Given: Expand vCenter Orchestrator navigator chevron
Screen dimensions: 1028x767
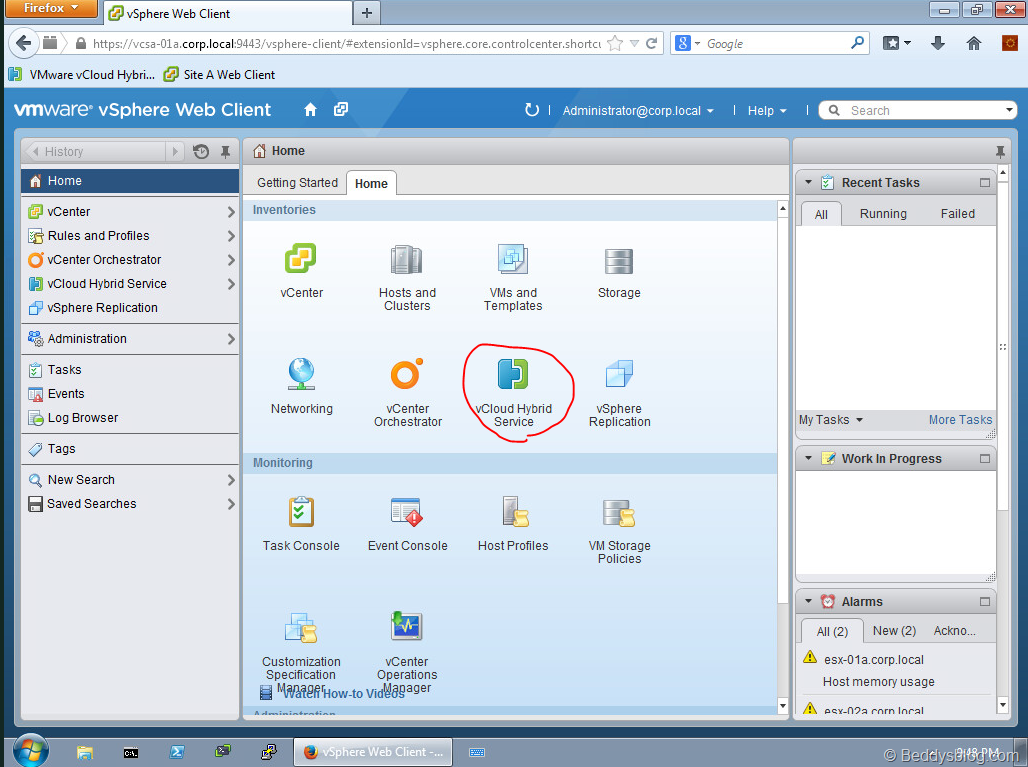Looking at the screenshot, I should (x=231, y=260).
